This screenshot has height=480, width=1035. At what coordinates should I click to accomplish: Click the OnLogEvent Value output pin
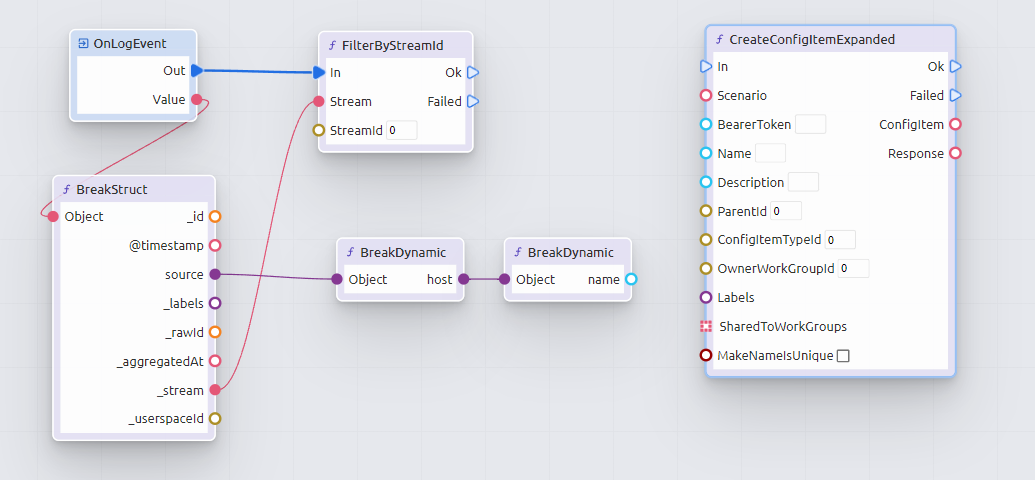click(197, 100)
